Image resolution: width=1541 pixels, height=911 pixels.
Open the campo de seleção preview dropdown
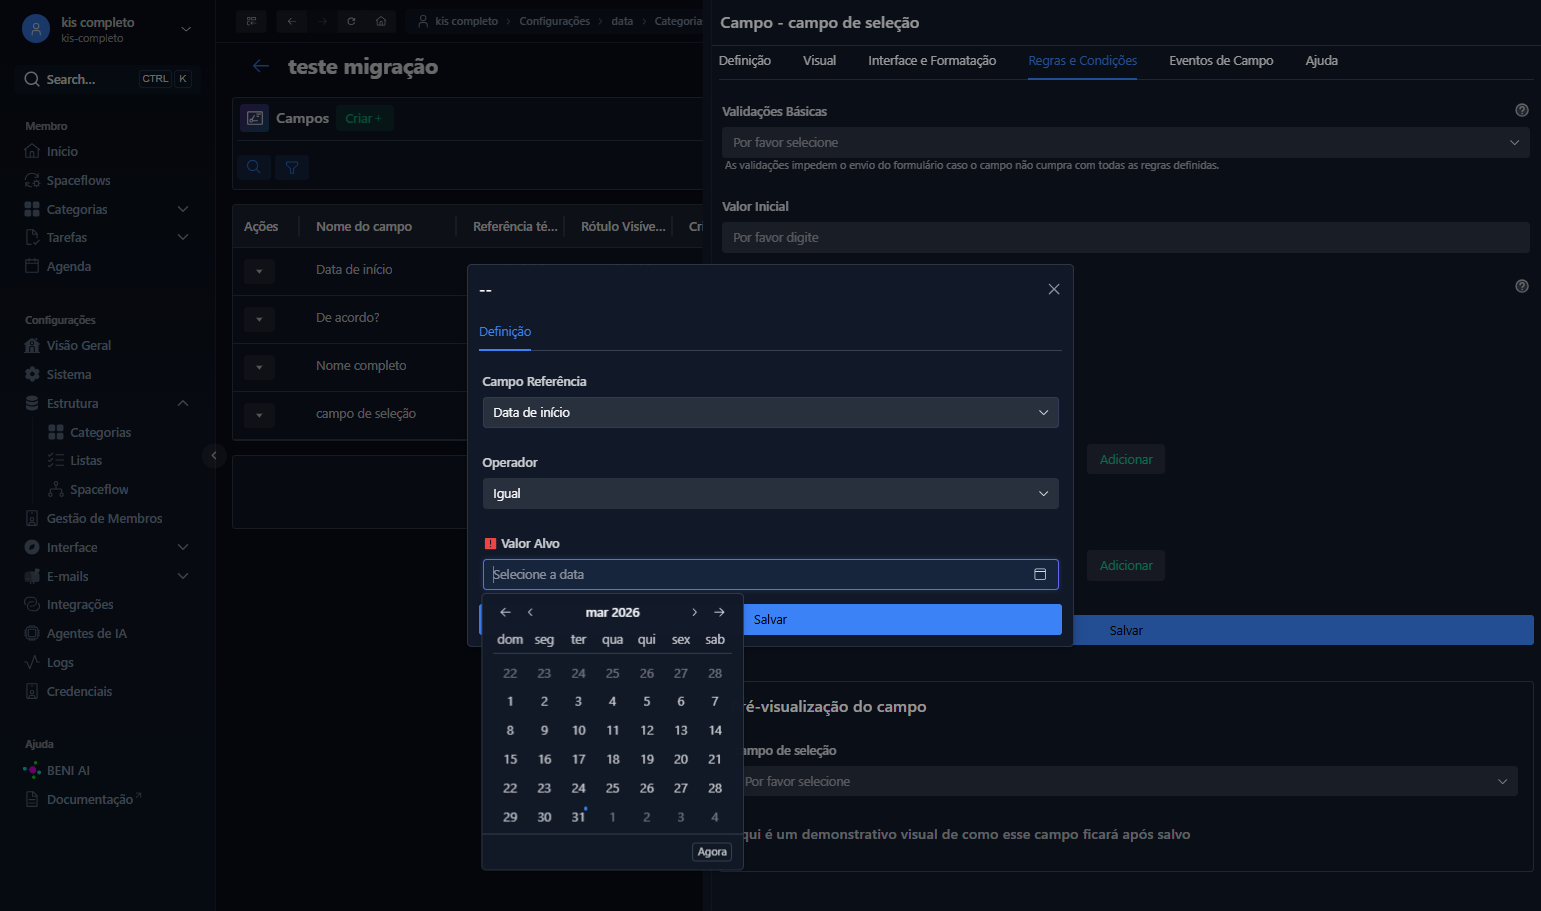click(x=1126, y=781)
